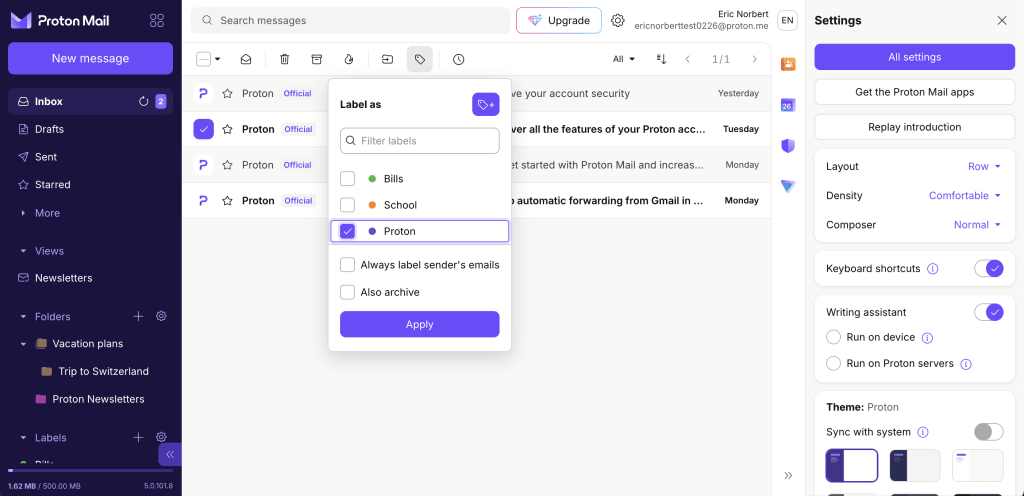Viewport: 1024px width, 496px height.
Task: Open Folders settings gear icon
Action: [161, 317]
